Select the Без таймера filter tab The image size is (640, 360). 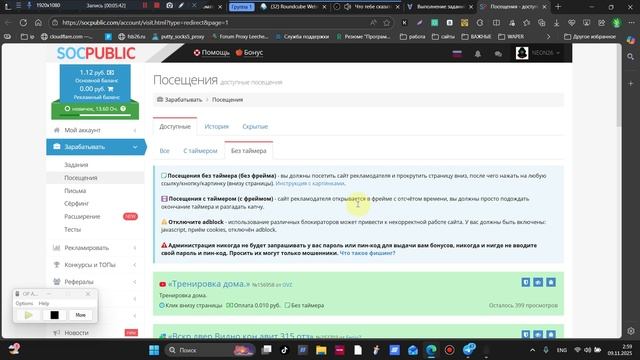click(x=249, y=151)
